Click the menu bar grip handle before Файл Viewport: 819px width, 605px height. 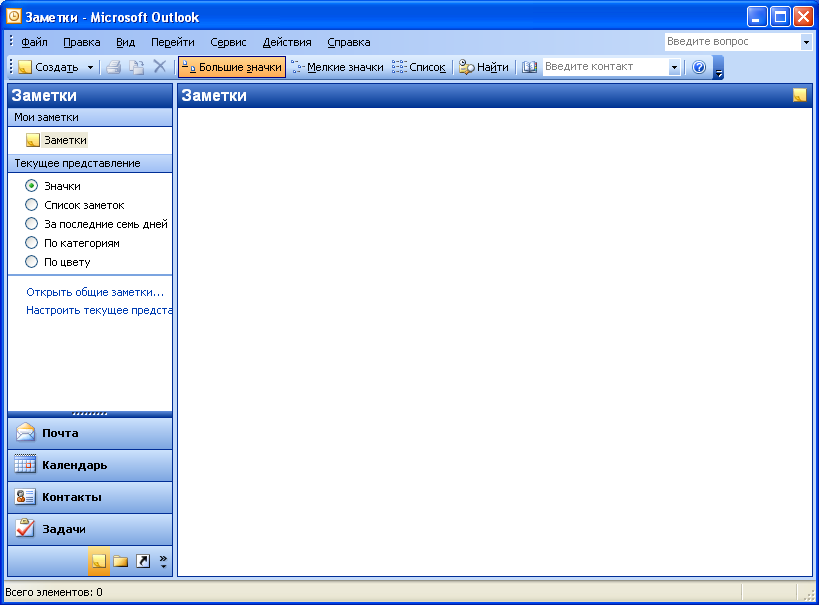tap(11, 41)
